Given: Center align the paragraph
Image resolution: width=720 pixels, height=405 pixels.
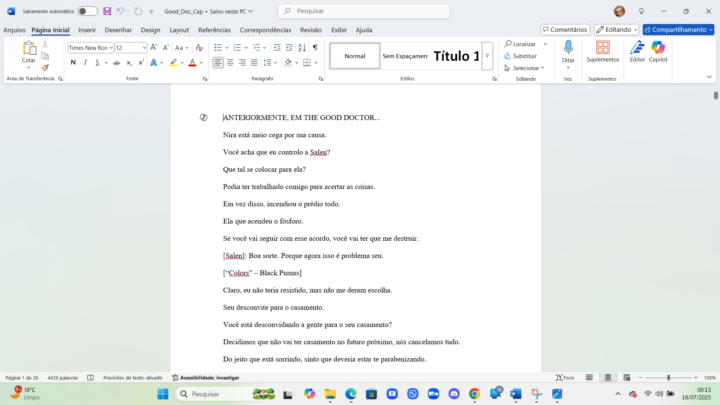Looking at the screenshot, I should [x=230, y=62].
